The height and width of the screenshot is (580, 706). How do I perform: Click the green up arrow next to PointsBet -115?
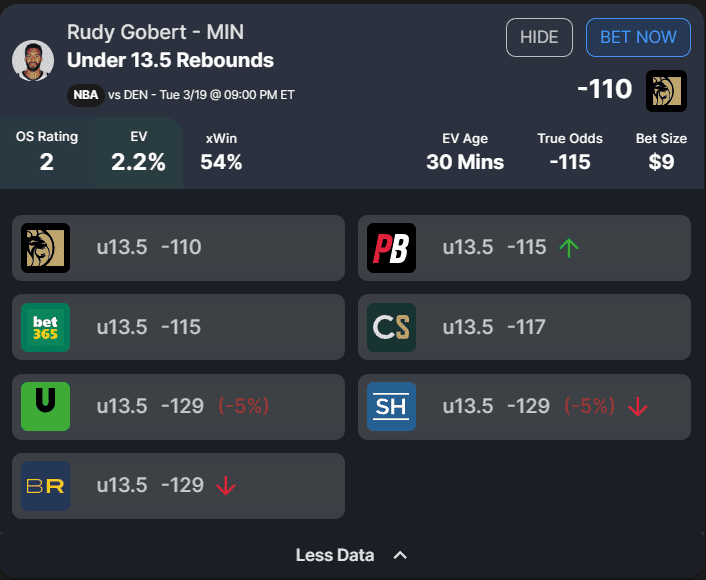tap(569, 248)
